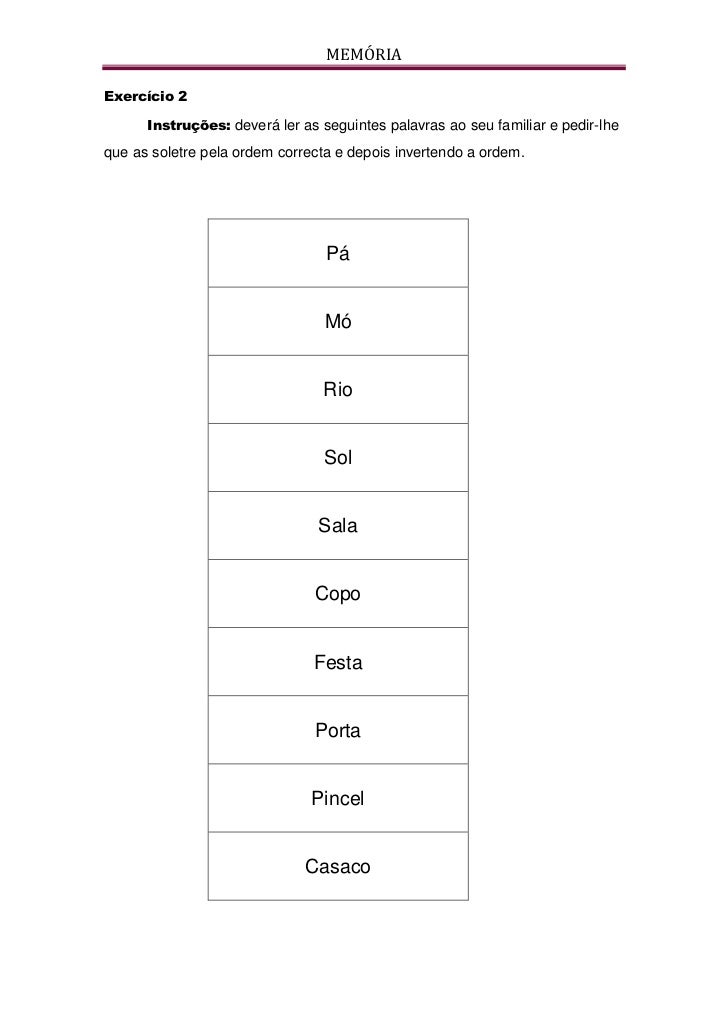The height and width of the screenshot is (1030, 728).
Task: Select the table cell containing Pincel
Action: [338, 798]
